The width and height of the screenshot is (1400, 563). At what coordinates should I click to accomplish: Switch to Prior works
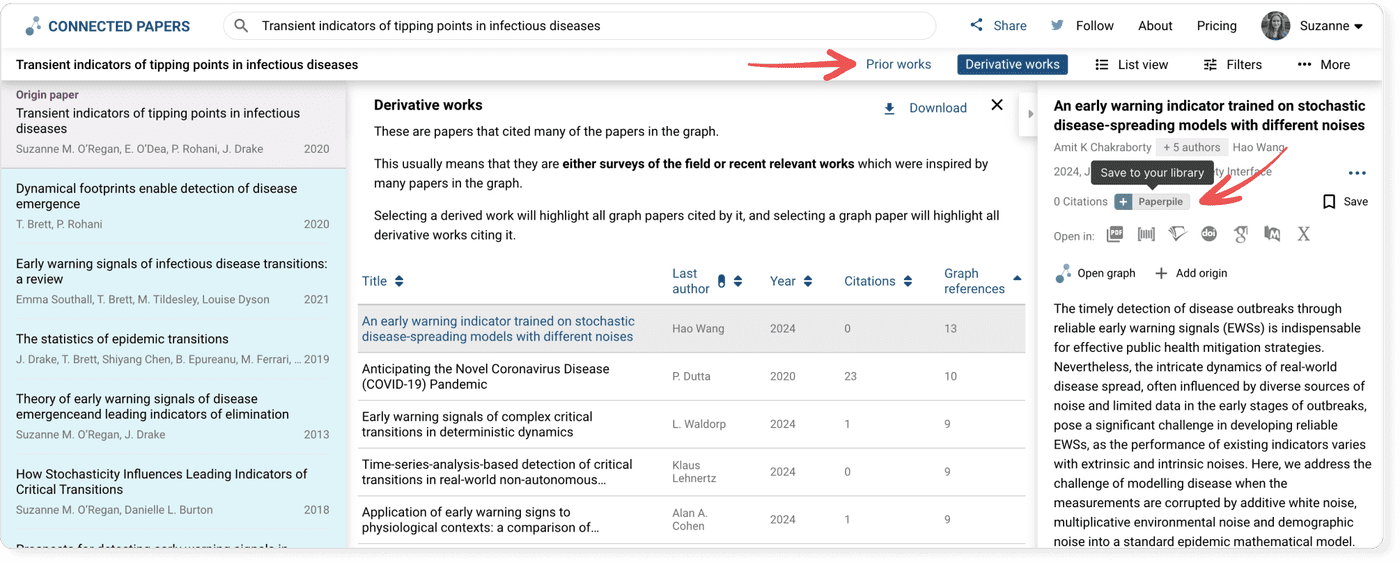pyautogui.click(x=898, y=65)
